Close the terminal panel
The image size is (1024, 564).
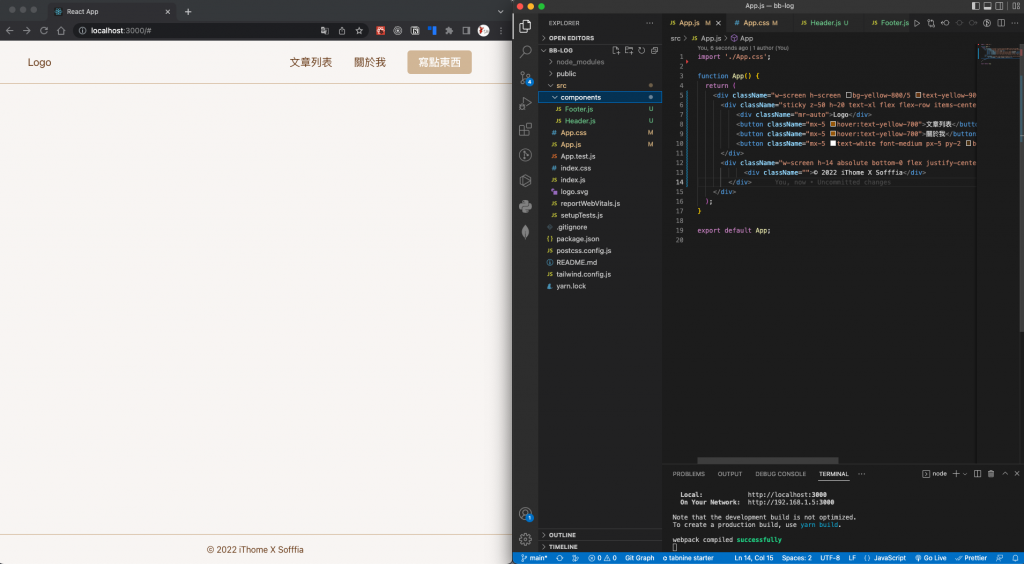(x=1017, y=474)
